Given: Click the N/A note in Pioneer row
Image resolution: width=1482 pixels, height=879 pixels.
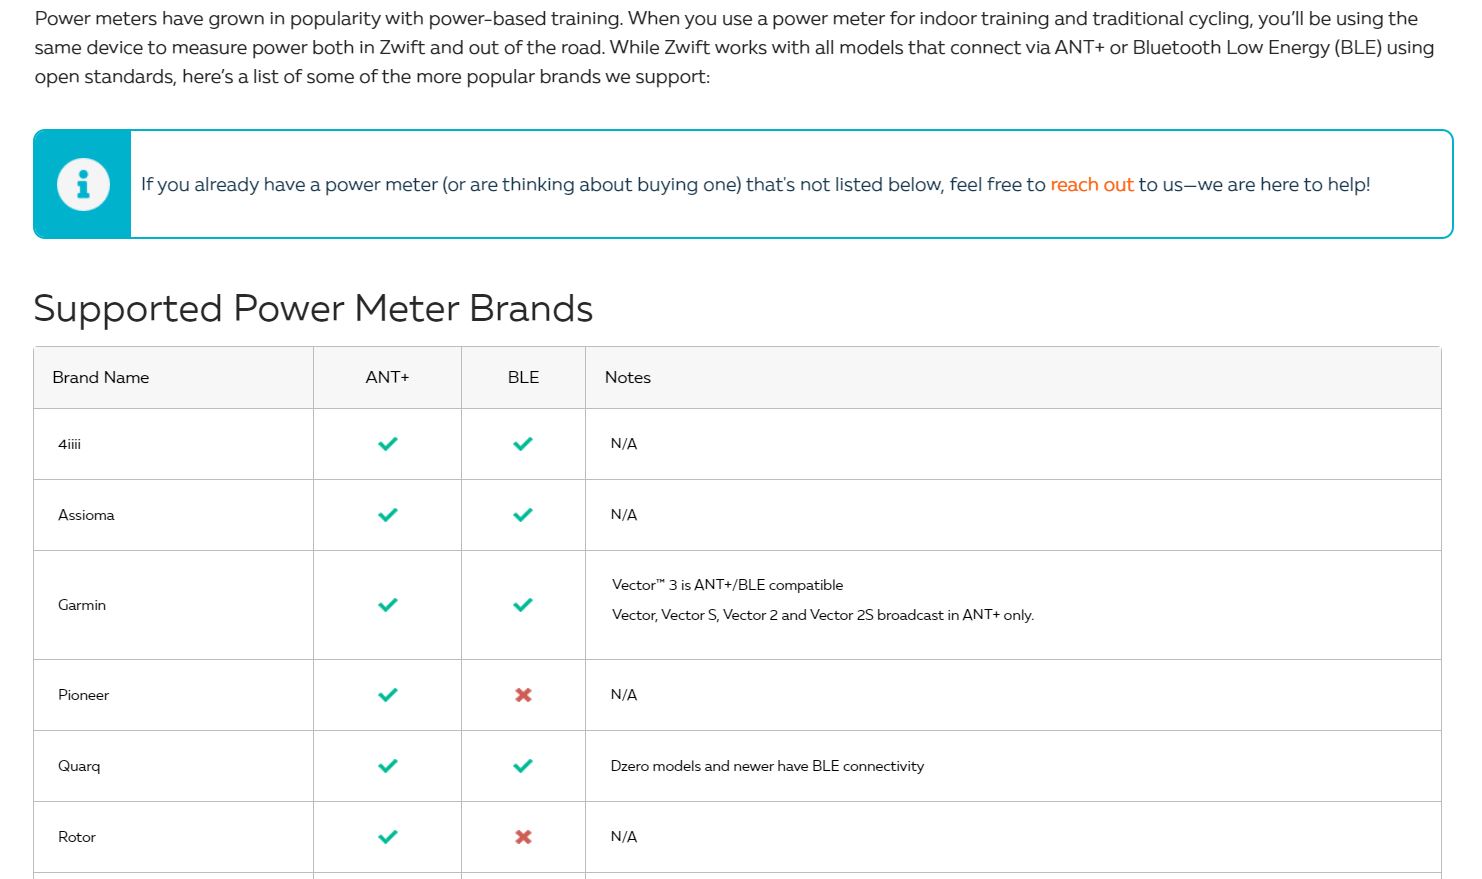Looking at the screenshot, I should click(624, 695).
